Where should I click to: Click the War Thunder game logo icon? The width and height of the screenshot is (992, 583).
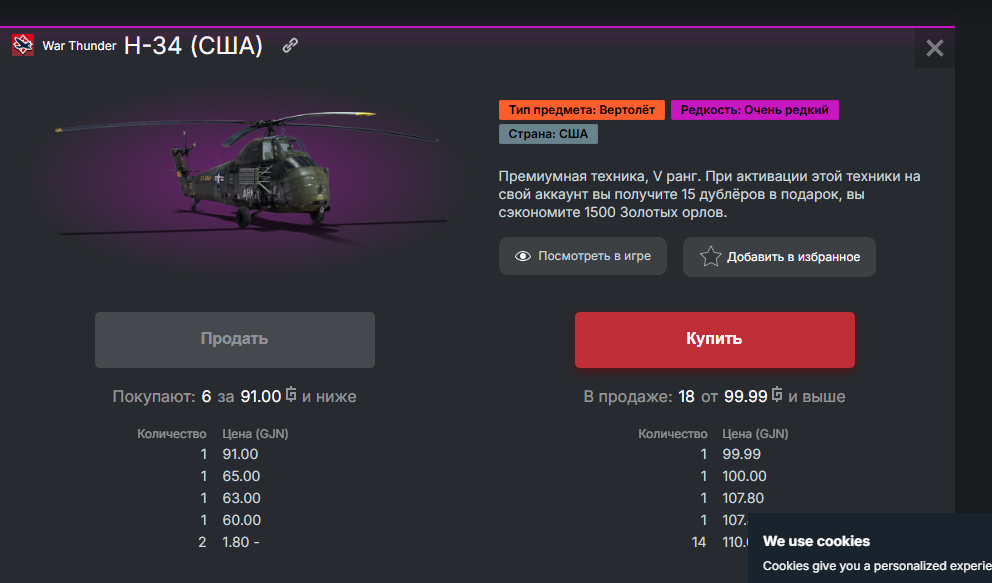click(x=23, y=45)
